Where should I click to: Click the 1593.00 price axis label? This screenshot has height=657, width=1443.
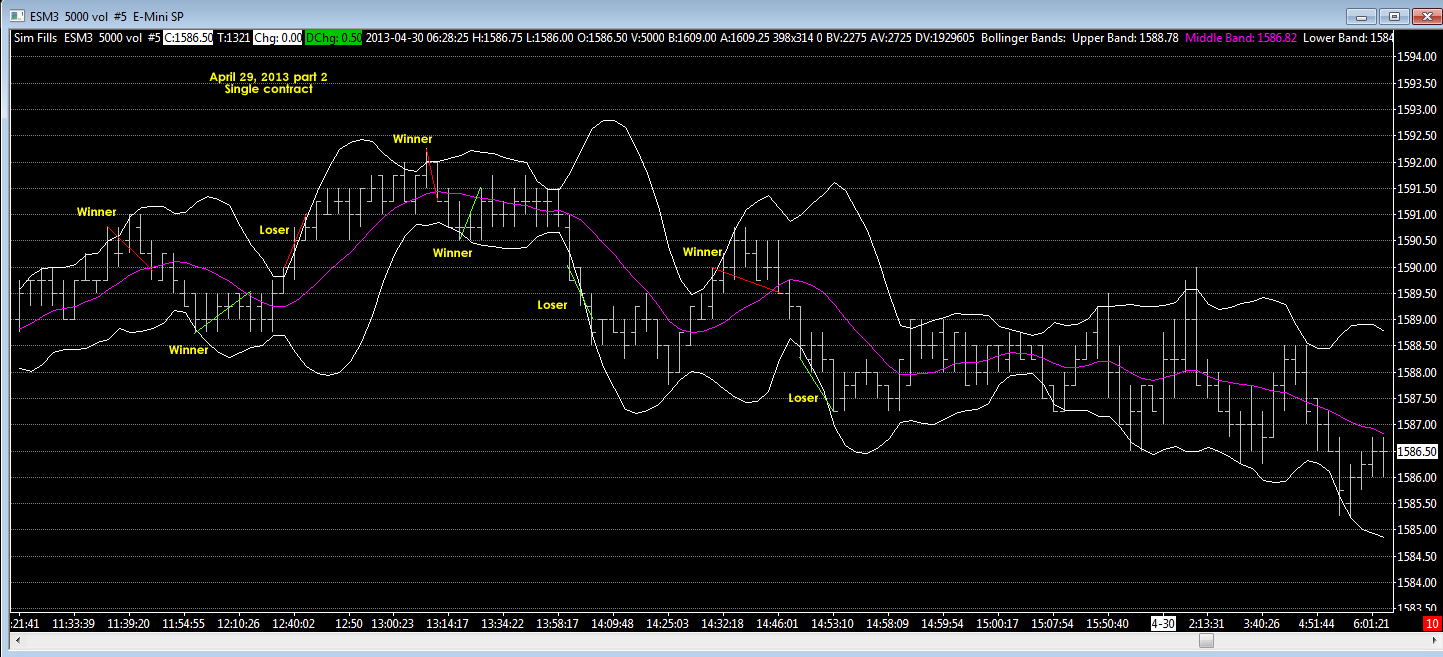pyautogui.click(x=1419, y=109)
